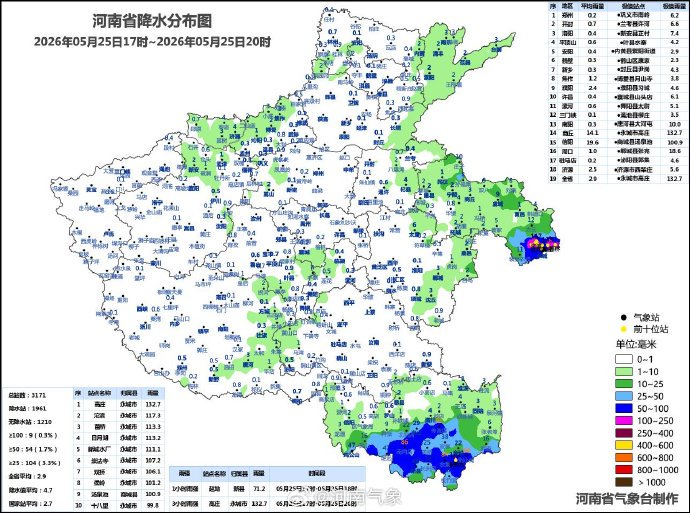Viewport: 690px width, 513px height.
Task: Click the 单位:毫米 unit label
Action: click(636, 344)
